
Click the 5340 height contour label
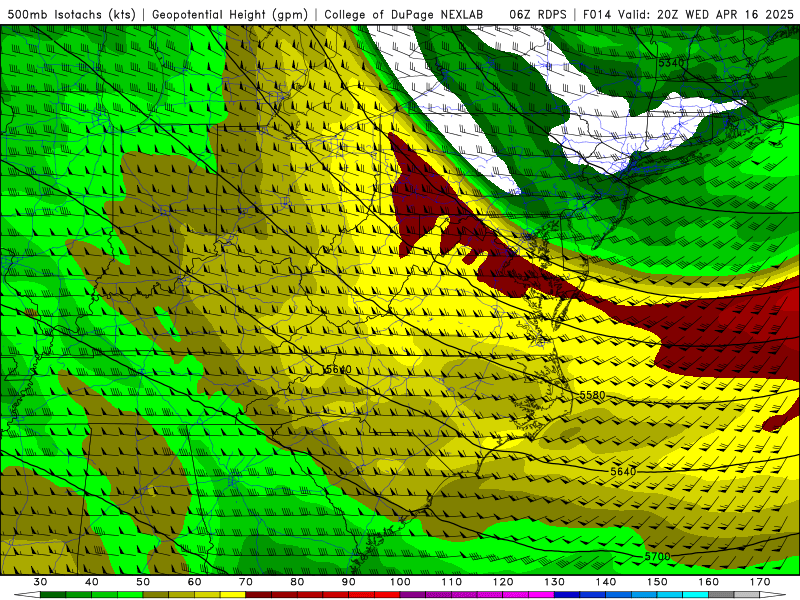670,63
